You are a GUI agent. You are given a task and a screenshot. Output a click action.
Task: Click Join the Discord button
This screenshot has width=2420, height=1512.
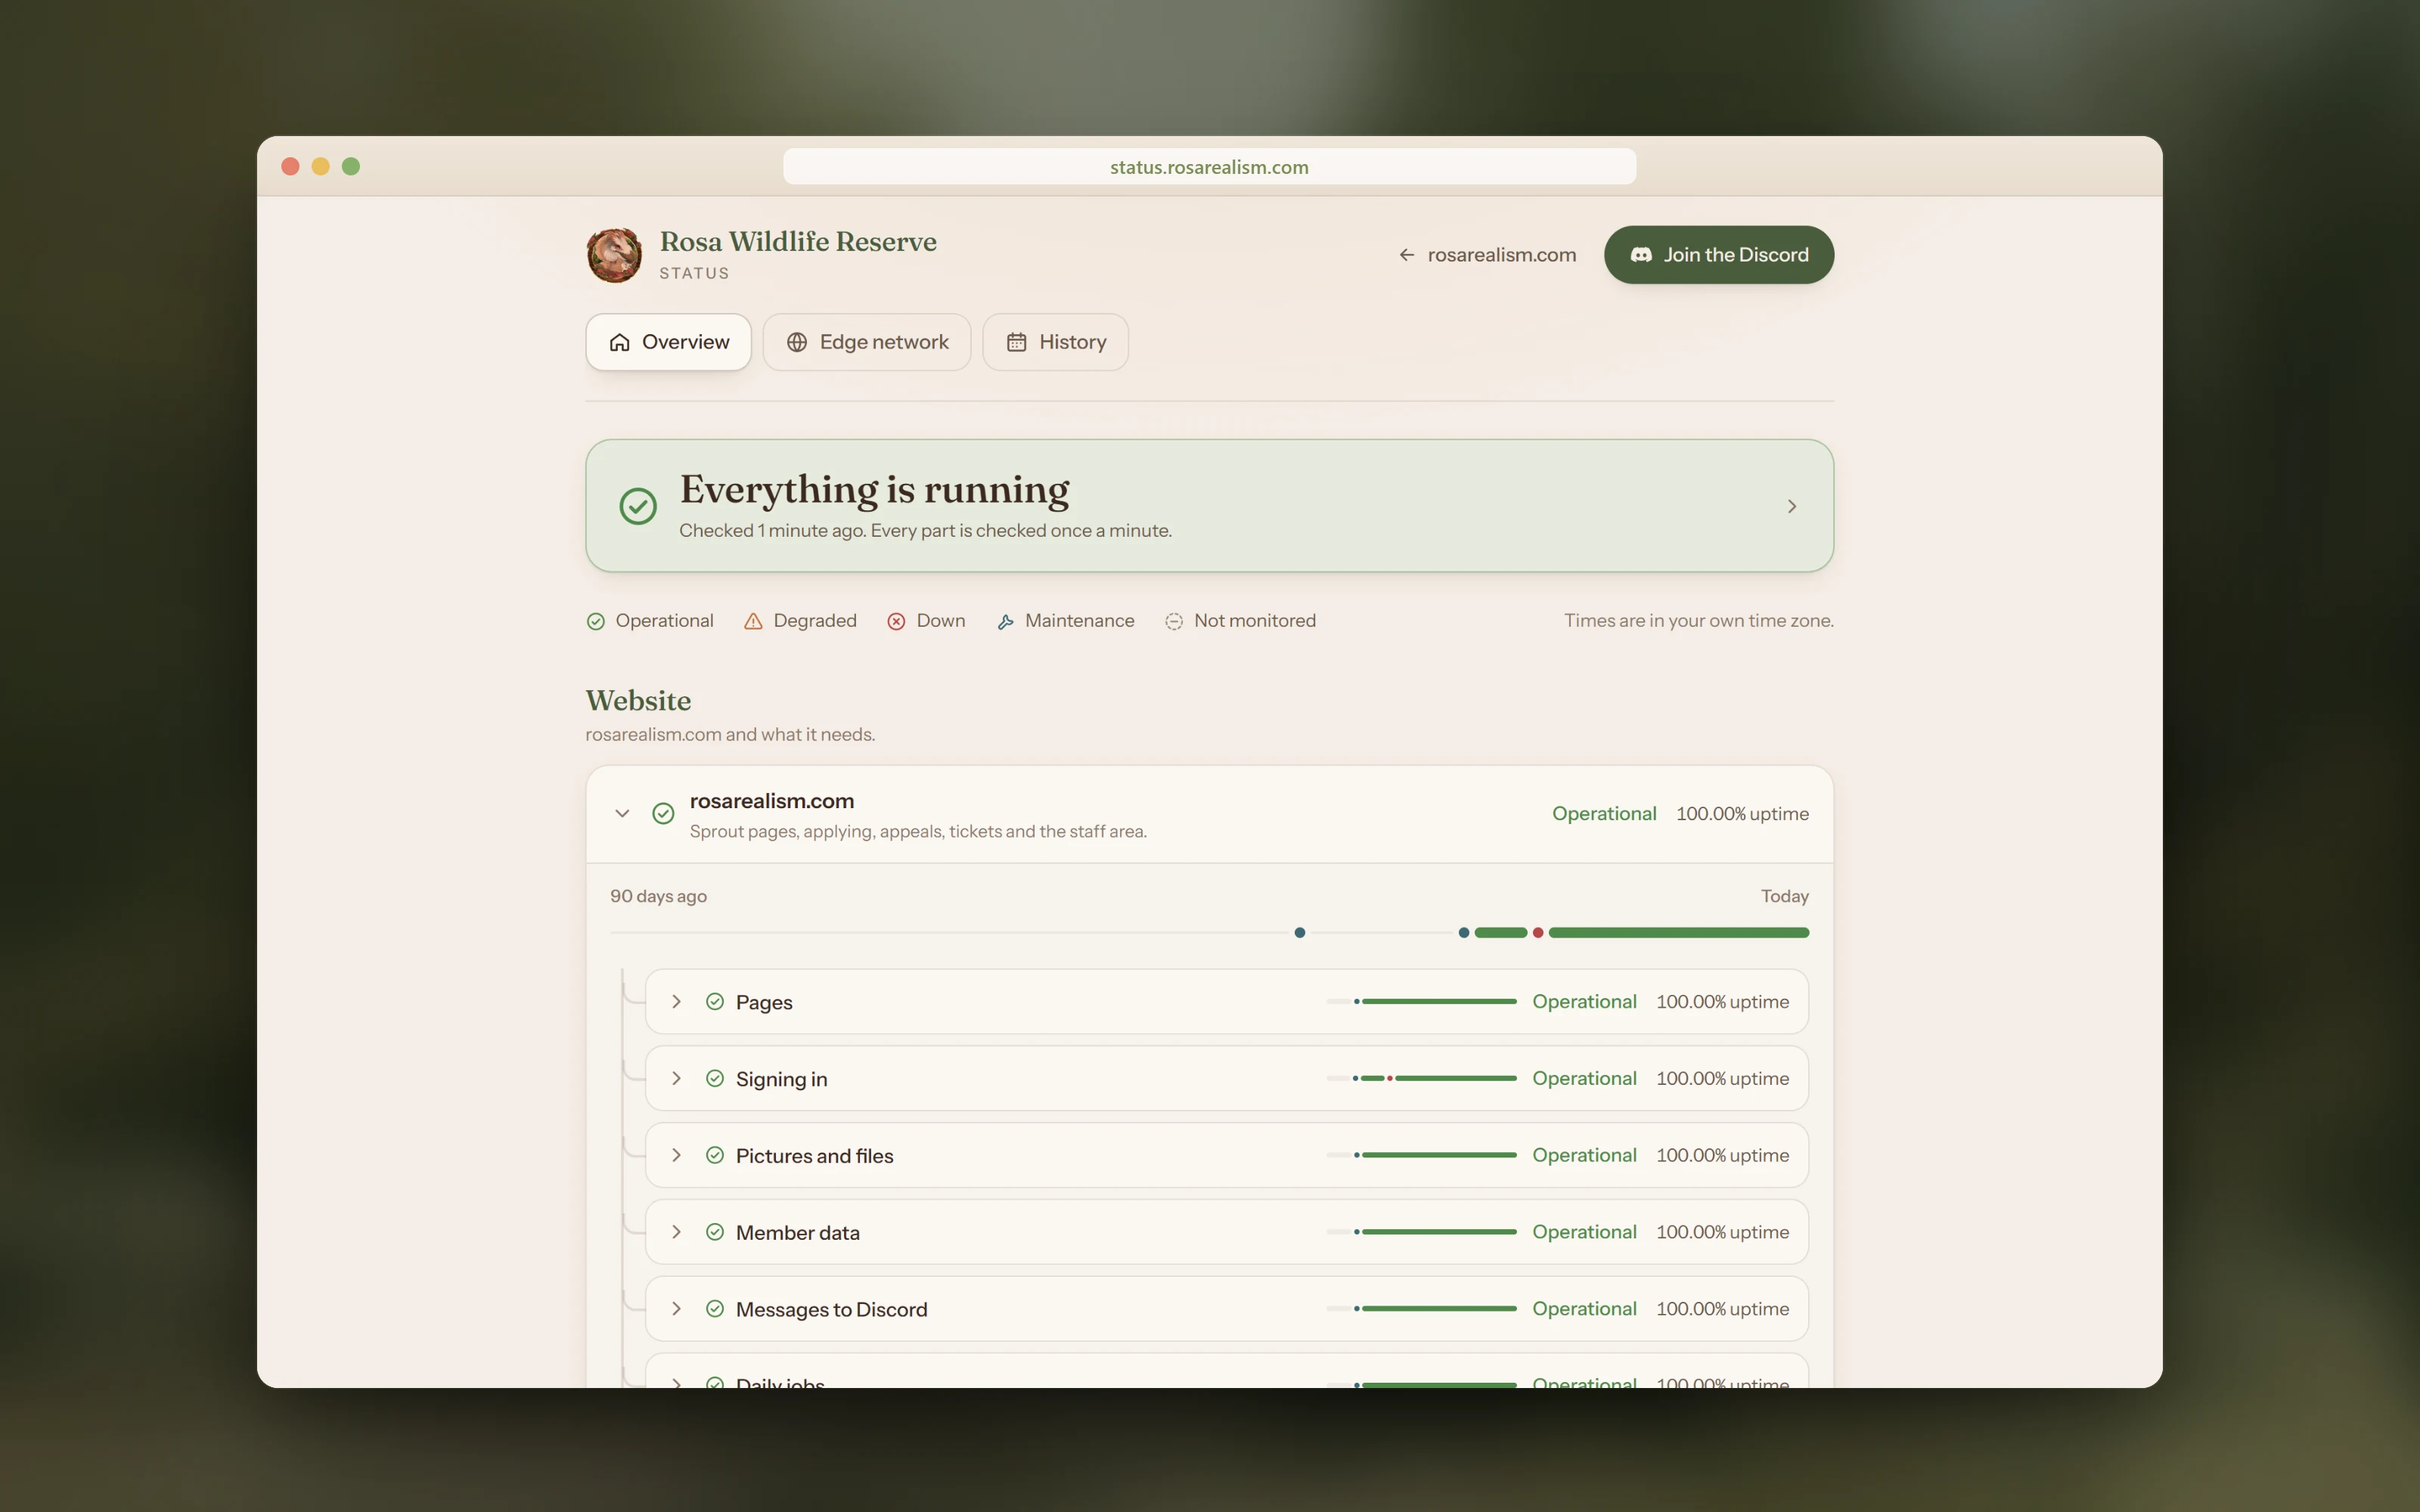(x=1719, y=255)
